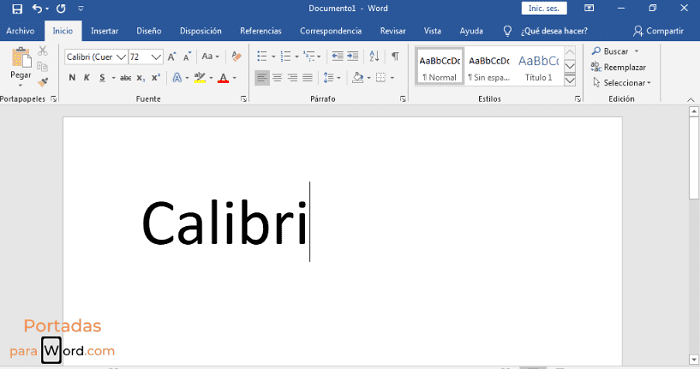Decrease font size with the small A
The image size is (700, 369).
(187, 57)
